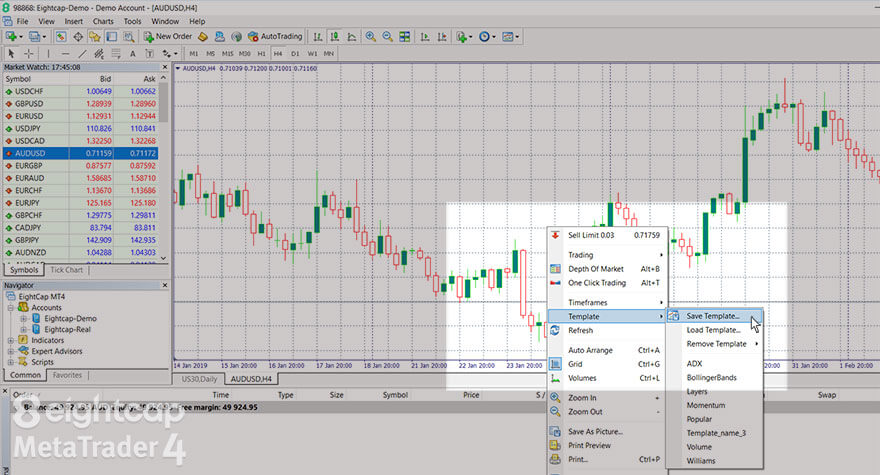This screenshot has width=880, height=475.
Task: Switch to M1 timeframe button
Action: coord(194,54)
